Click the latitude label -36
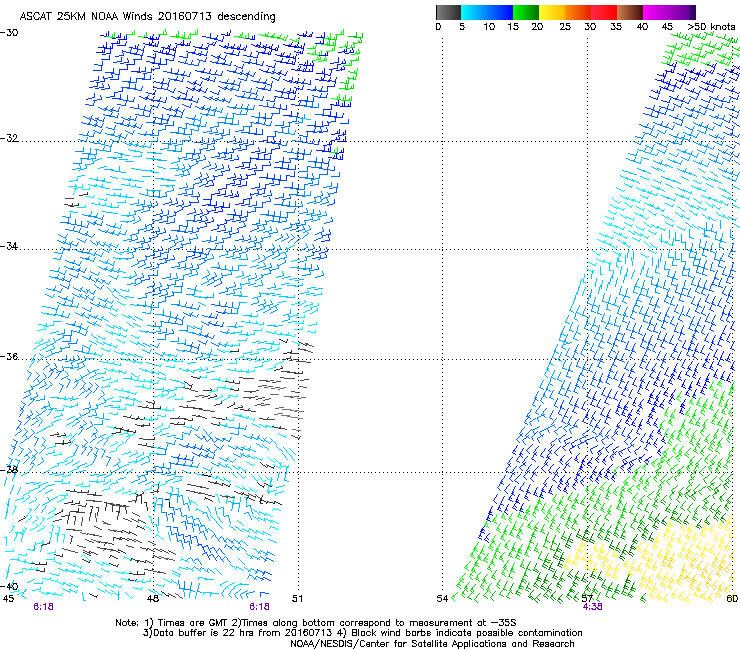Viewport: 740px width, 650px height. click(x=9, y=356)
